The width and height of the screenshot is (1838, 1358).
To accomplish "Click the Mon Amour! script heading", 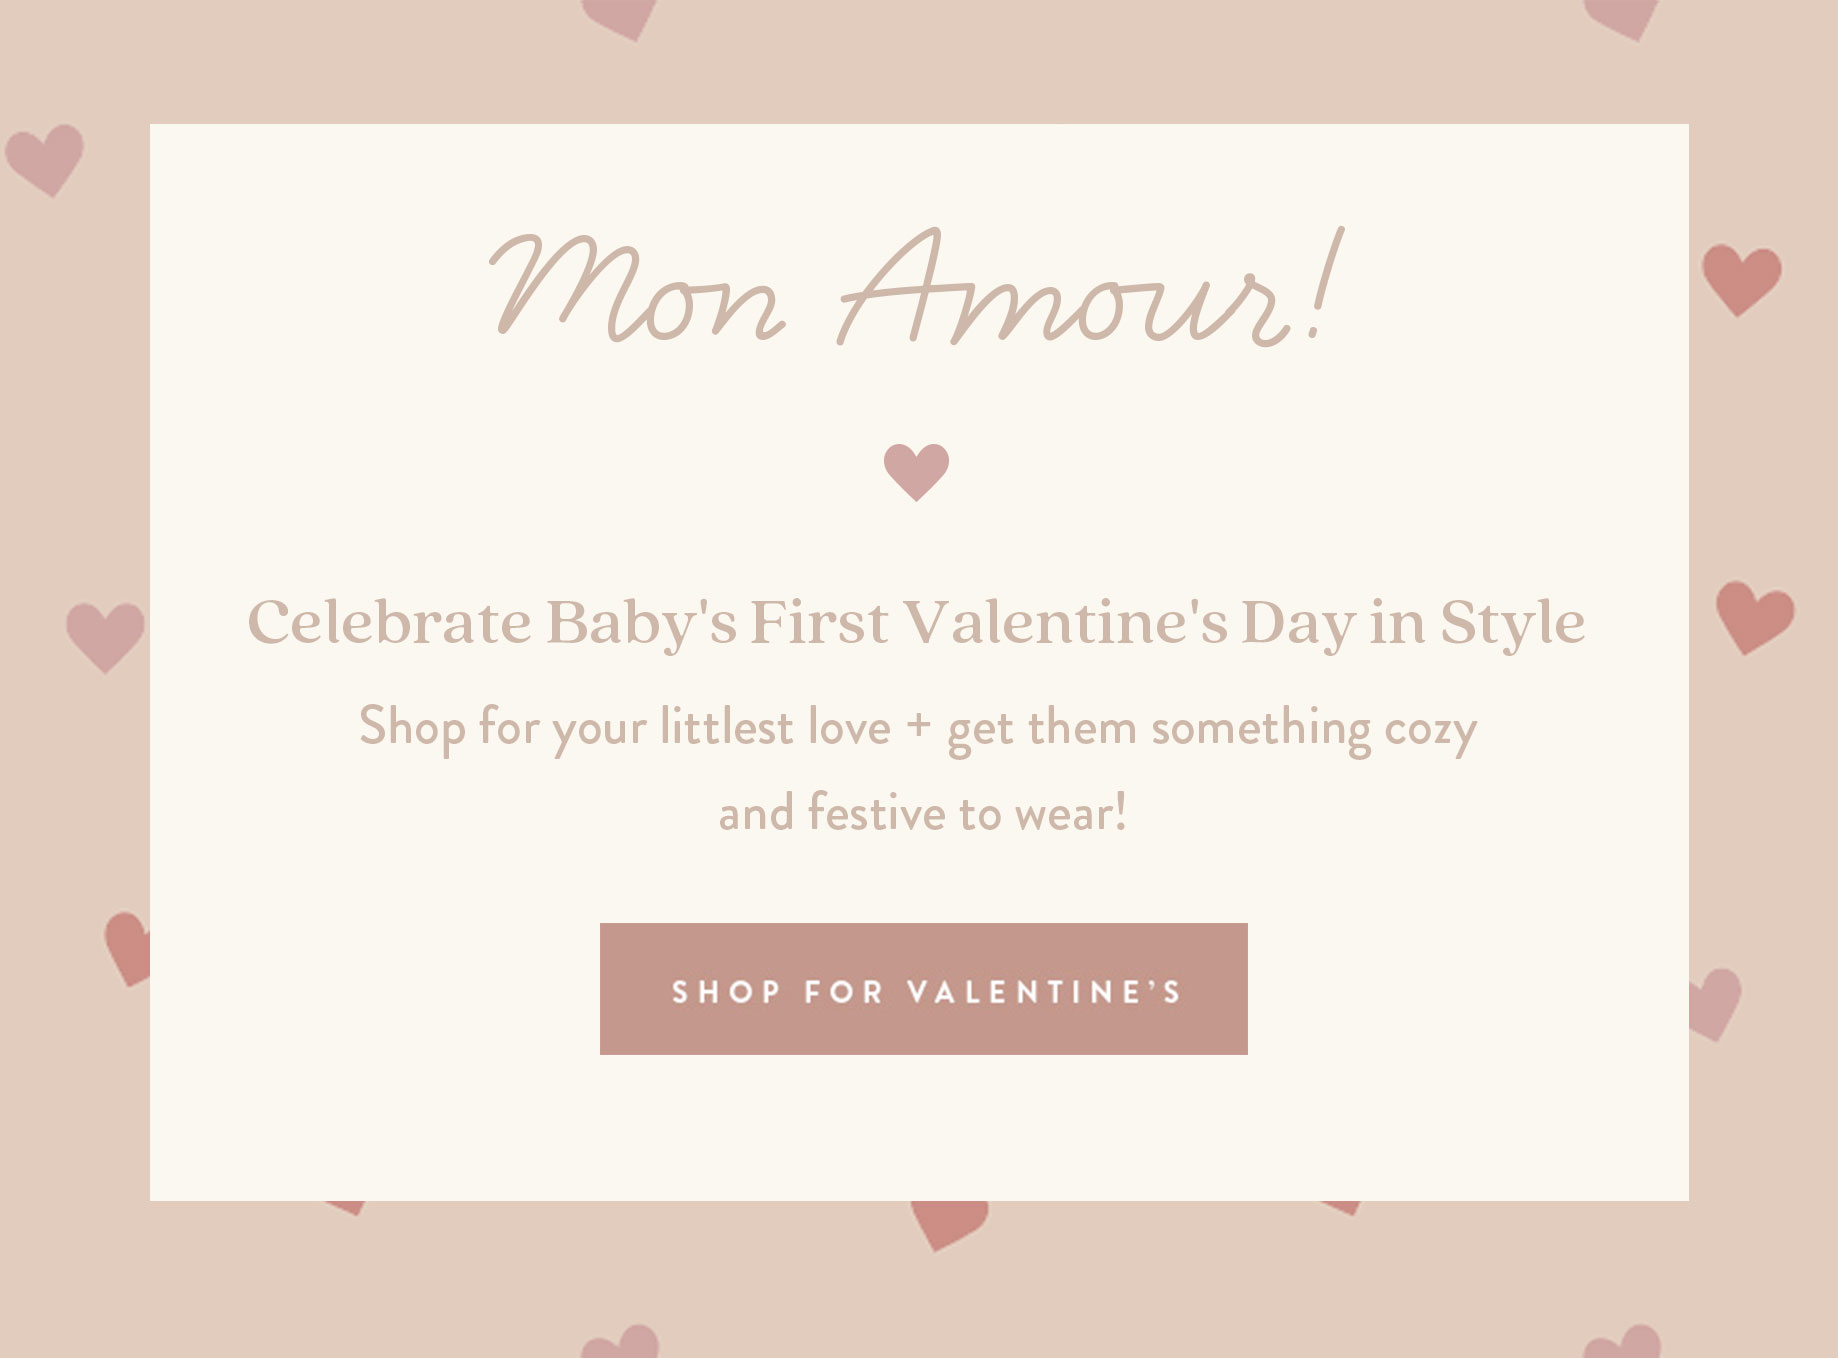I will (916, 288).
